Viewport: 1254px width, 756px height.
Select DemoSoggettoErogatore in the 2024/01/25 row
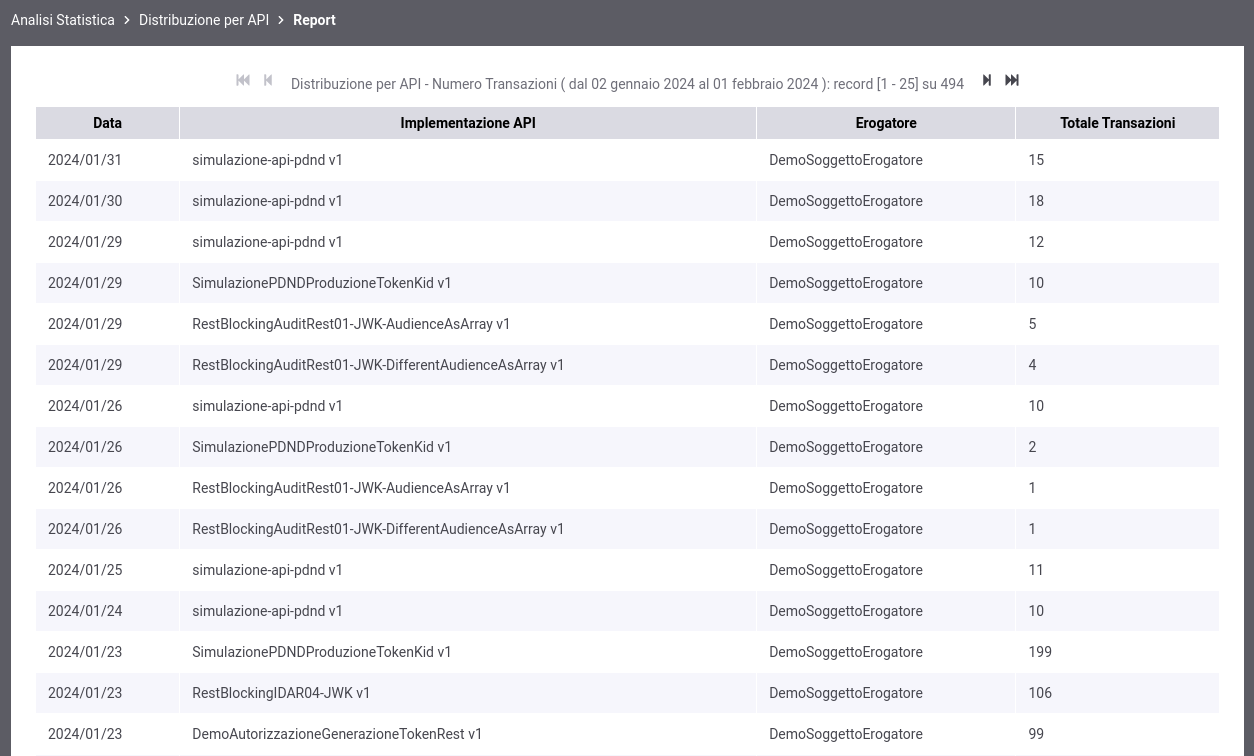click(x=846, y=570)
